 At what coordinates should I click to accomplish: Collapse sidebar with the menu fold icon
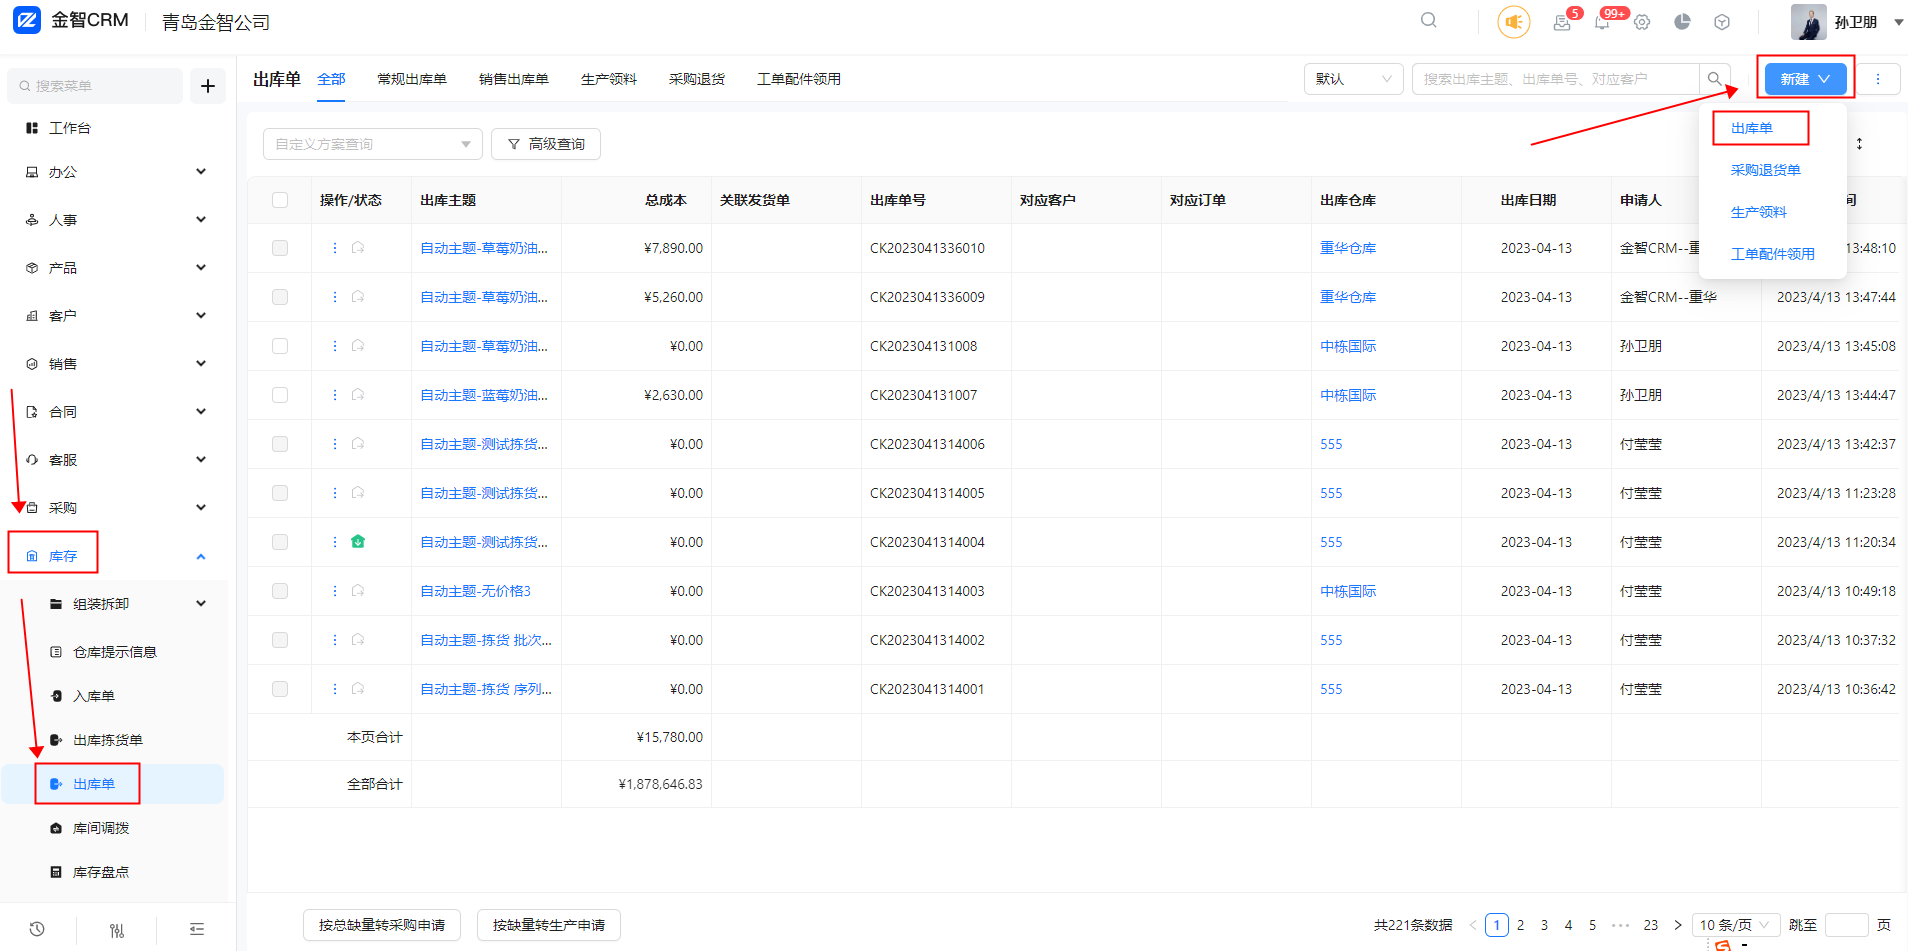pos(197,929)
